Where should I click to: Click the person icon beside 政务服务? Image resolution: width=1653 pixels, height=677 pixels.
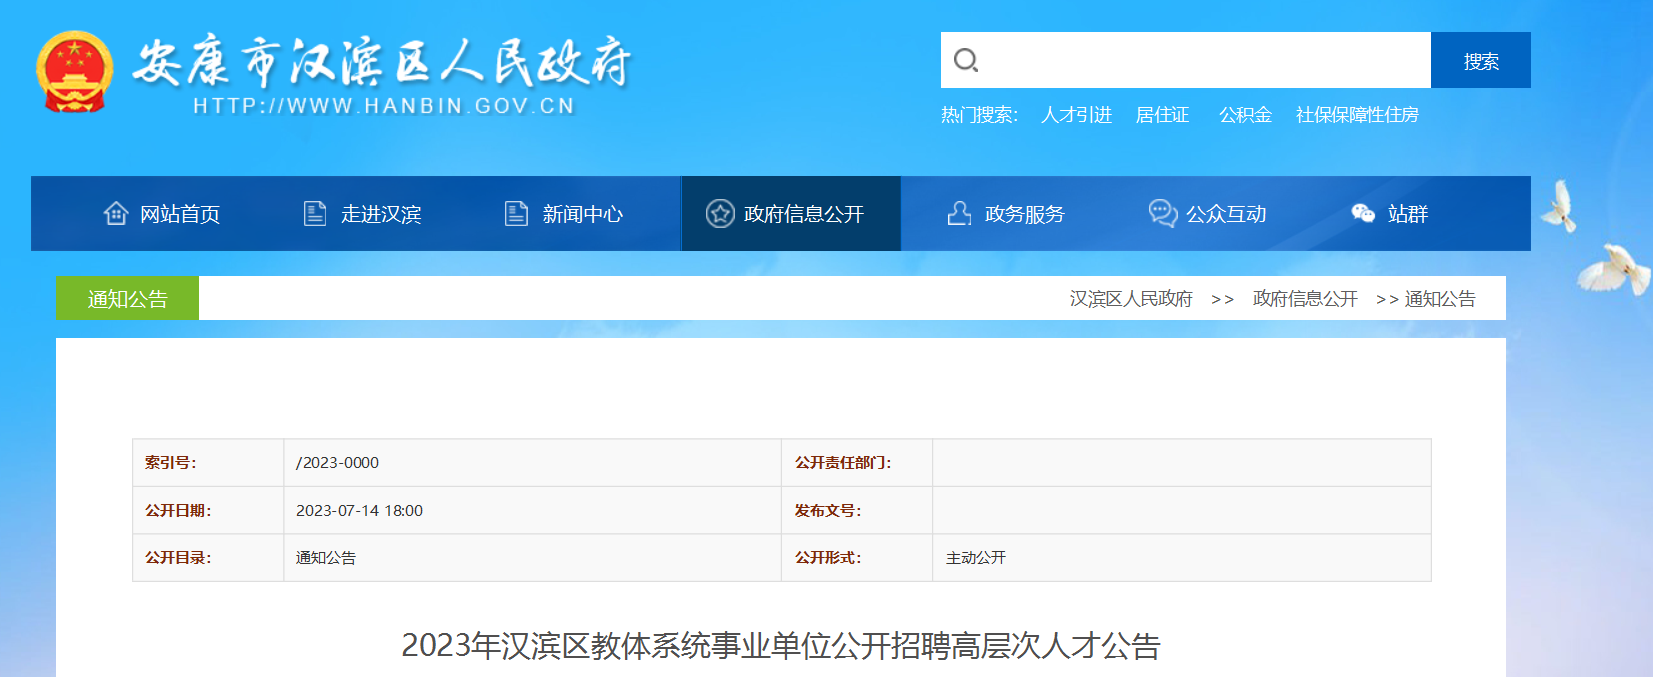[x=959, y=213]
